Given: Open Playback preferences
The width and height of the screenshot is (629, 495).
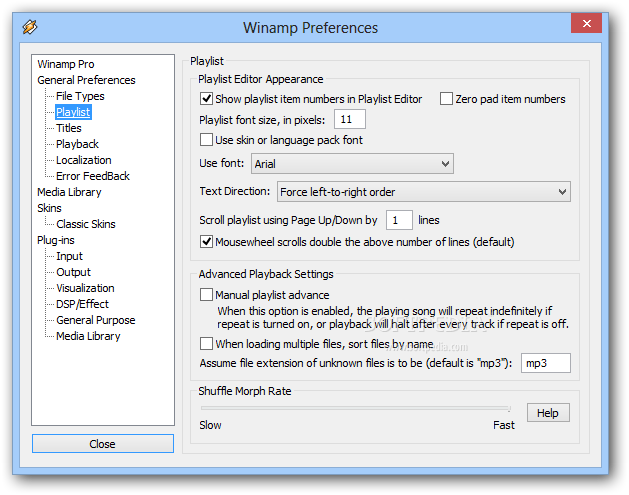Looking at the screenshot, I should (77, 144).
